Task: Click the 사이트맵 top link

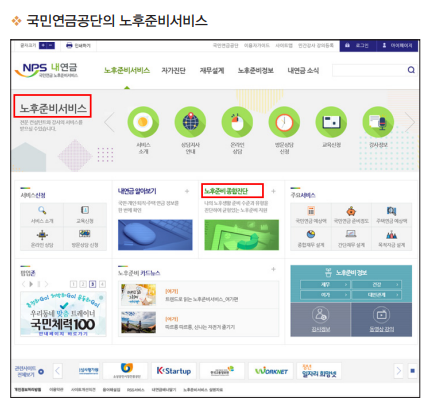Action: click(x=284, y=45)
